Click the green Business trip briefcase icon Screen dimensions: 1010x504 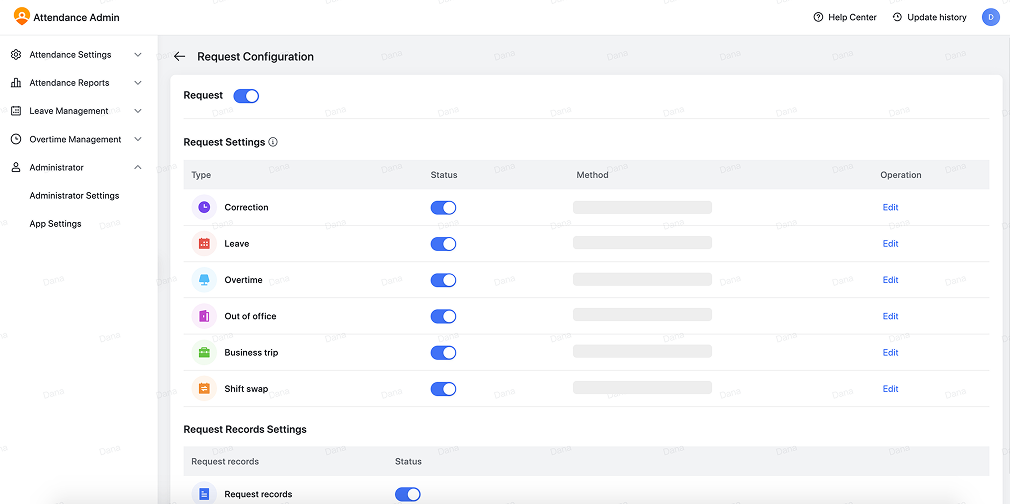pos(204,353)
